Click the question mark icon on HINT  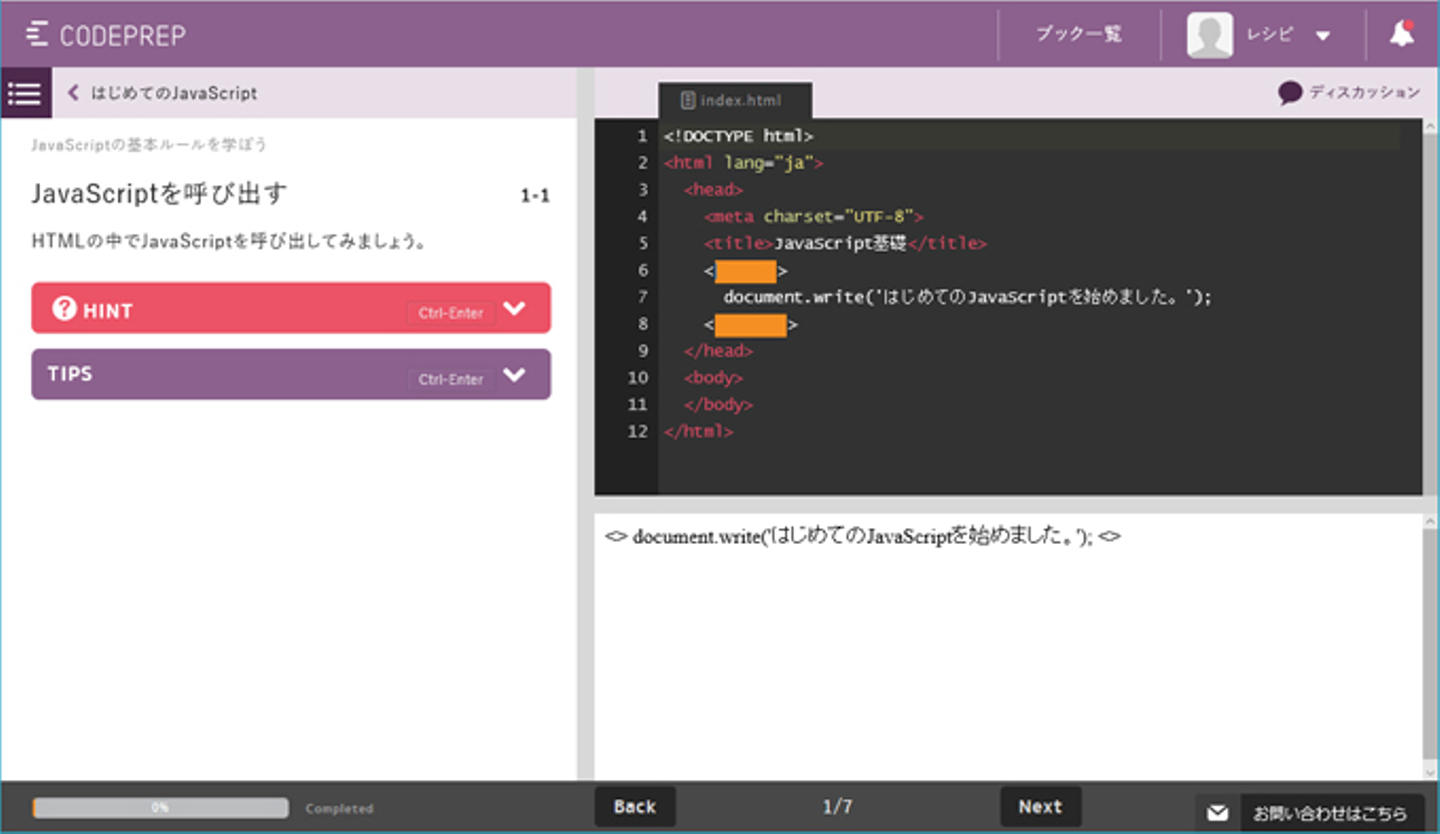pyautogui.click(x=64, y=309)
